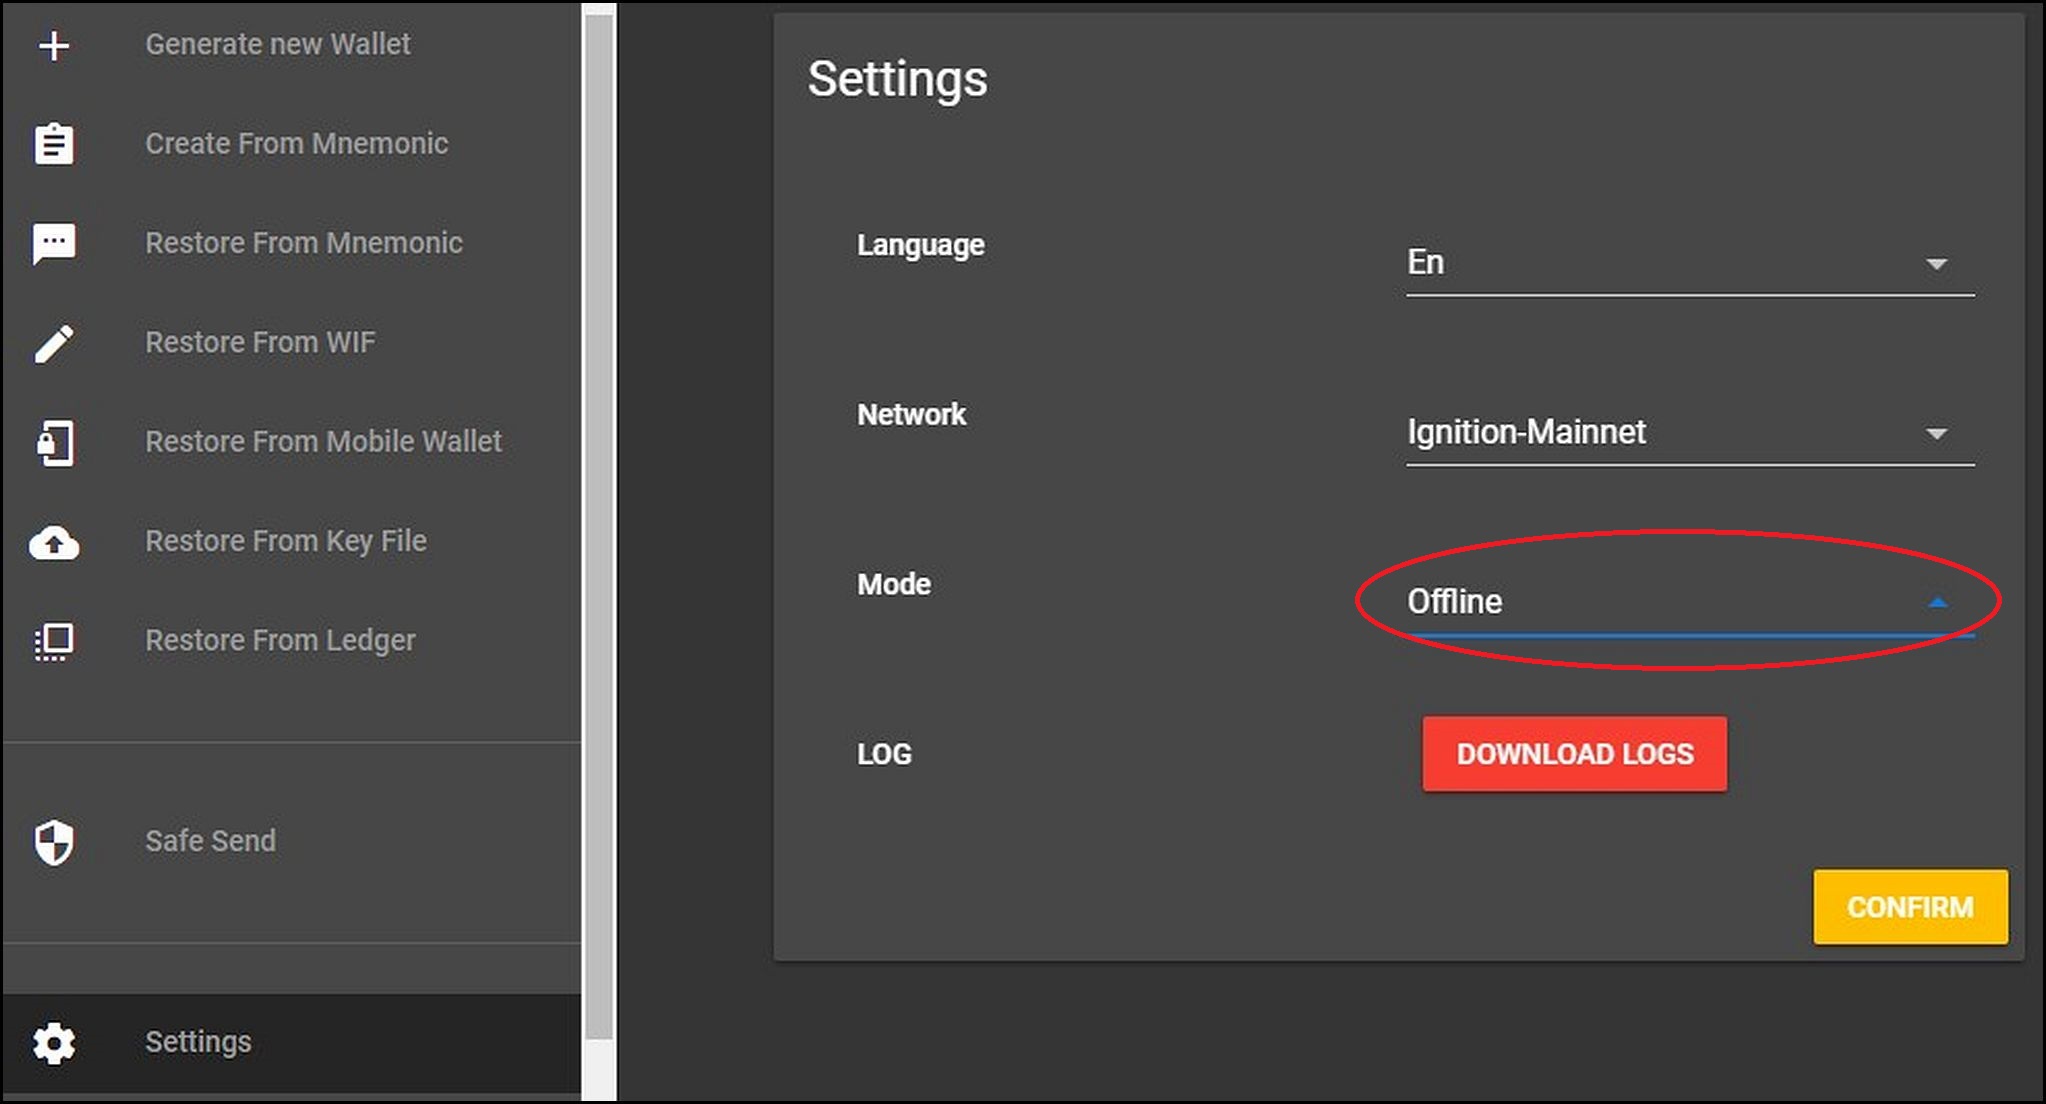
Task: Click the gear icon for Settings
Action: coord(54,1043)
